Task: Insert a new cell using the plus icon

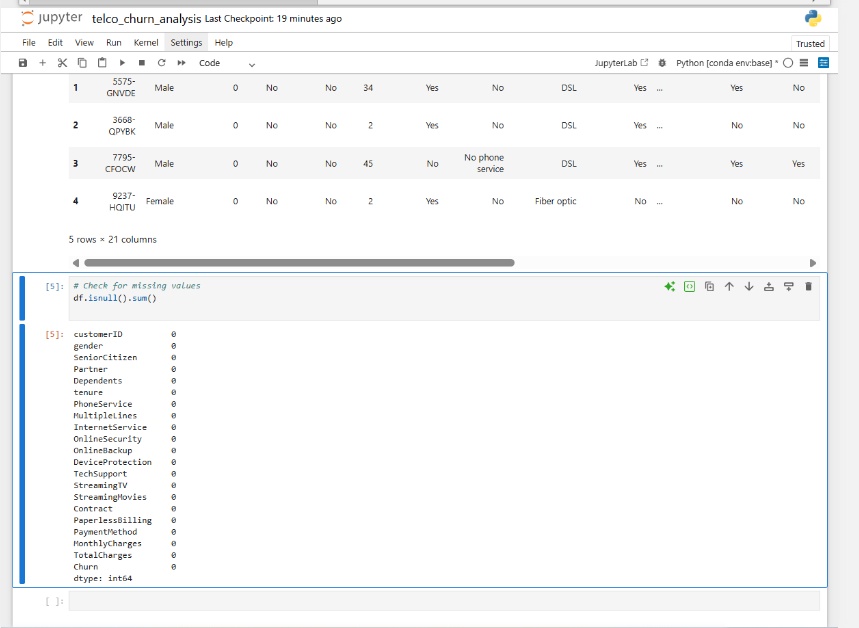Action: point(42,62)
